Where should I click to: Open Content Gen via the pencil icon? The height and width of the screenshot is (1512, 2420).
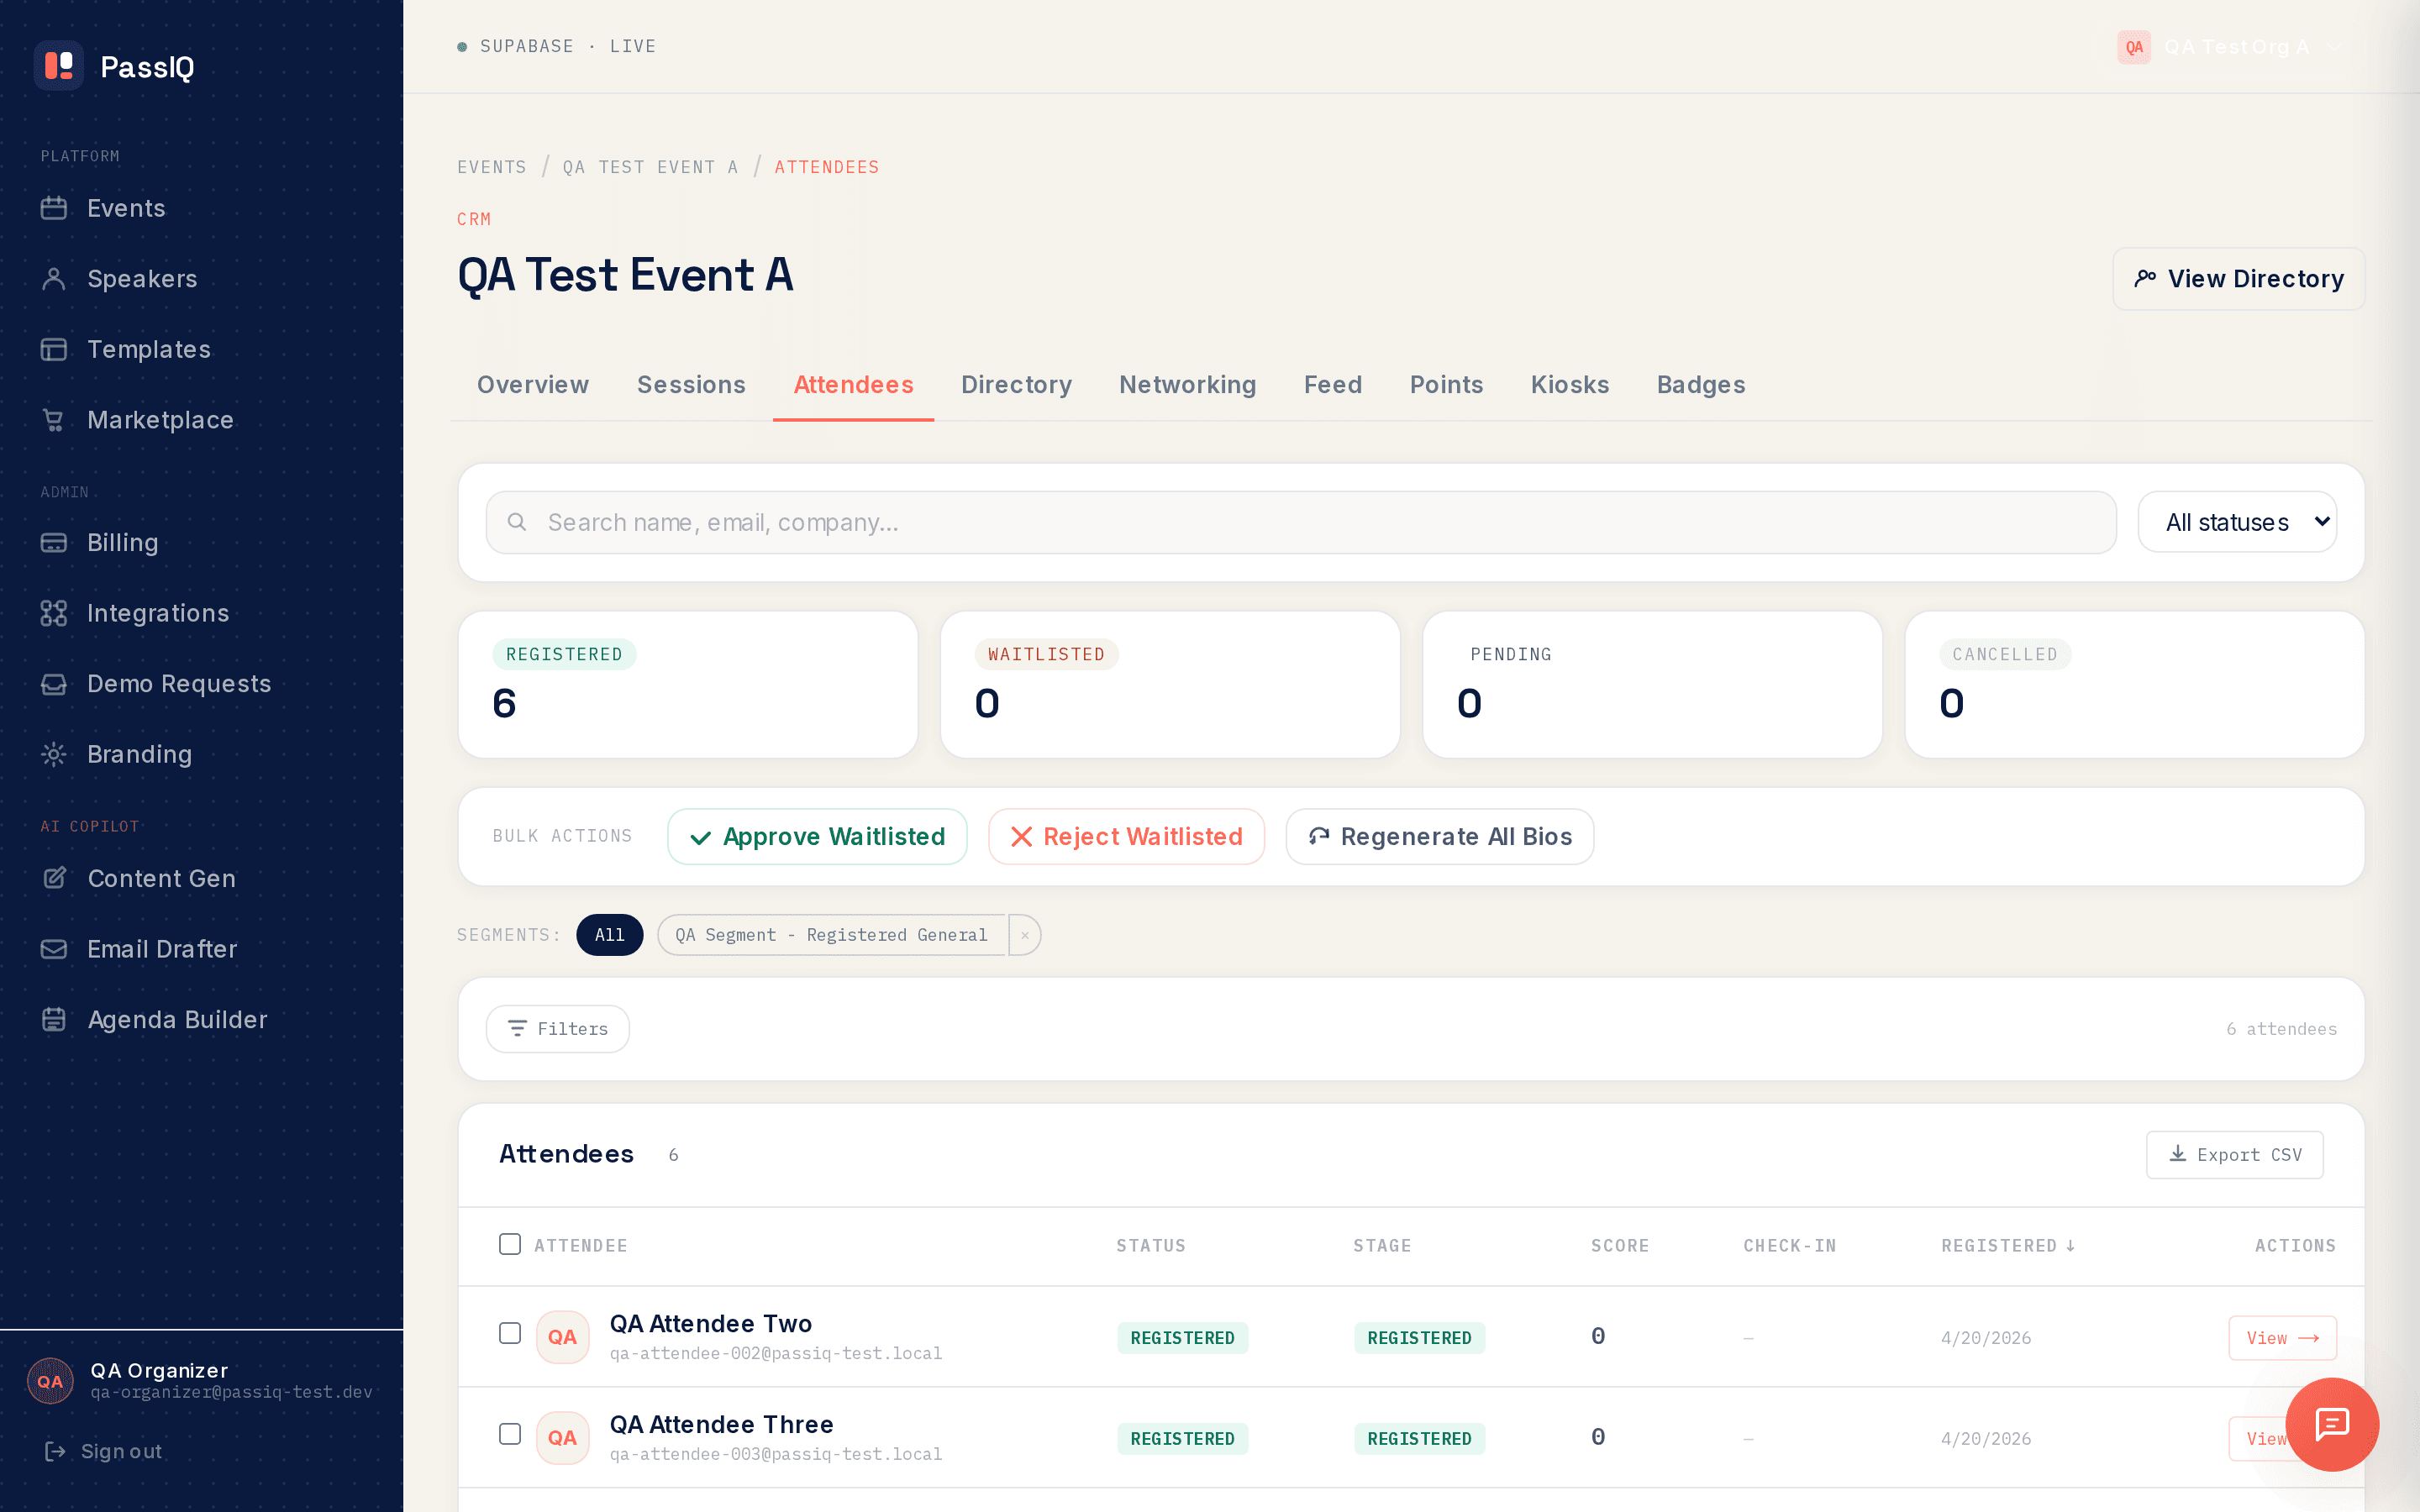[54, 878]
